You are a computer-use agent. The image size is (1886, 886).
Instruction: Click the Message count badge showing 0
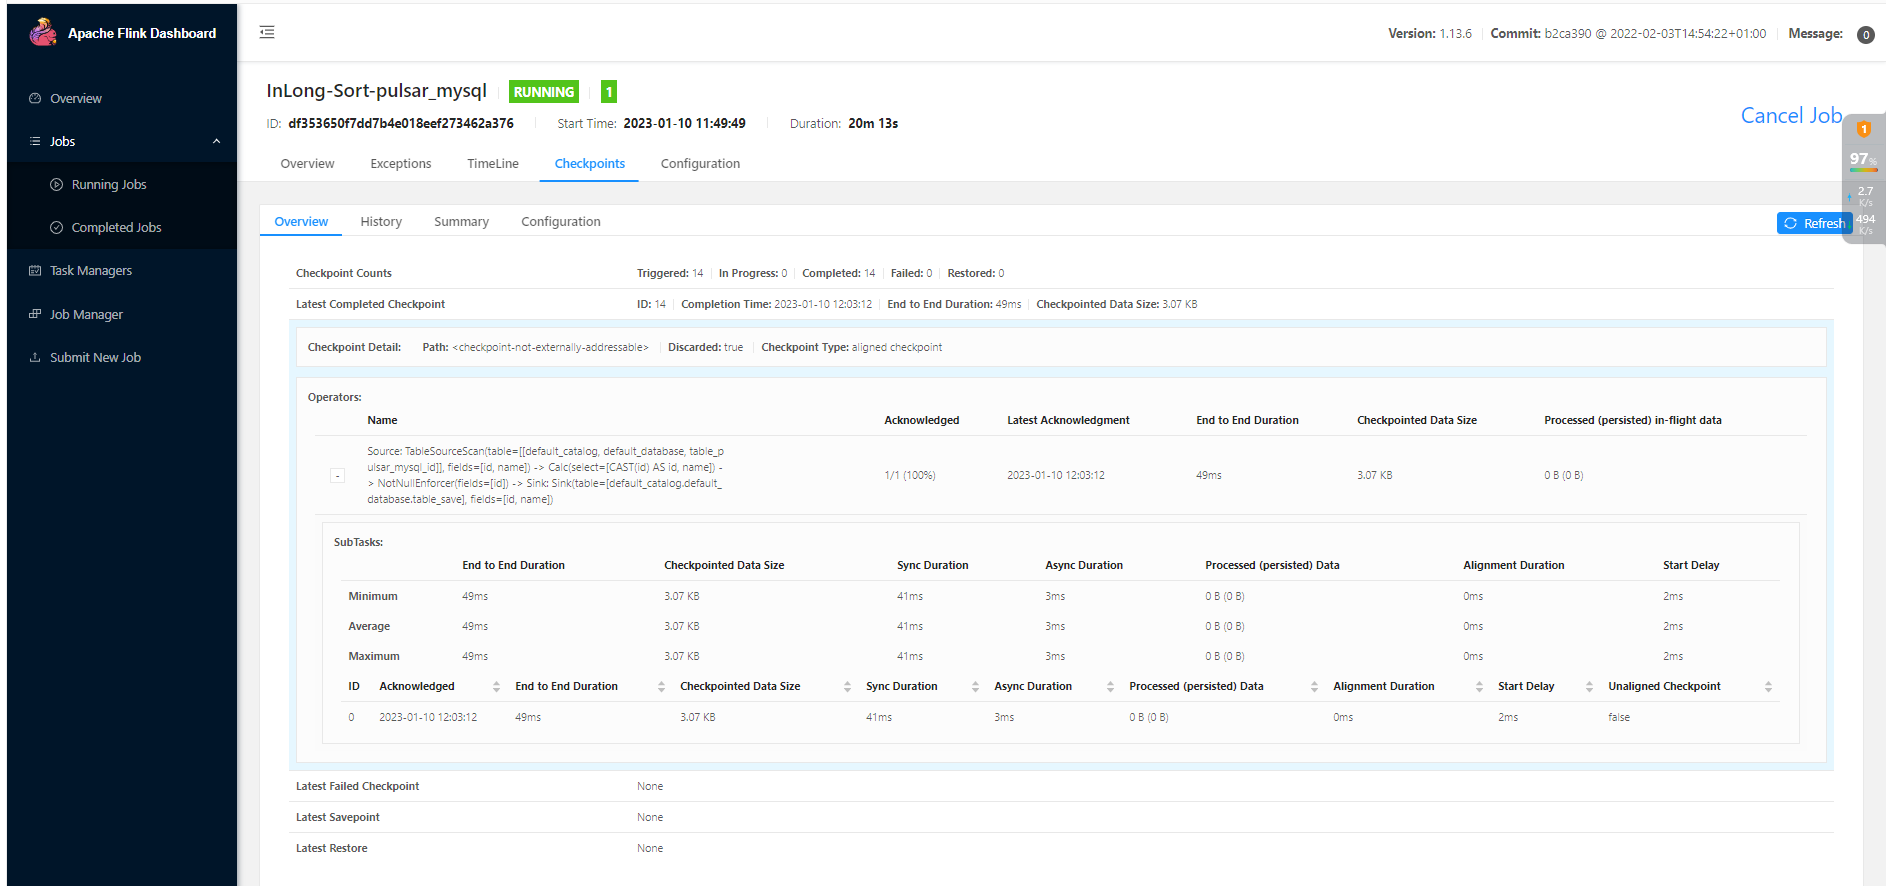[1865, 34]
